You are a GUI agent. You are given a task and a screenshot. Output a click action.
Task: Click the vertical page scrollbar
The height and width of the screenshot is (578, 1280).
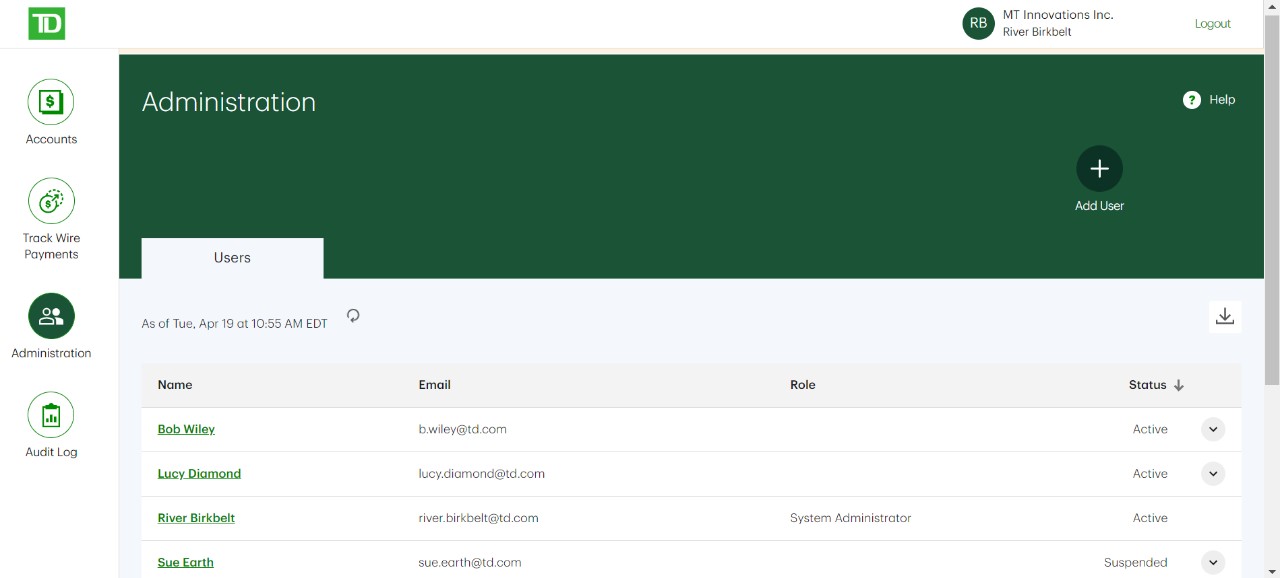point(1271,200)
